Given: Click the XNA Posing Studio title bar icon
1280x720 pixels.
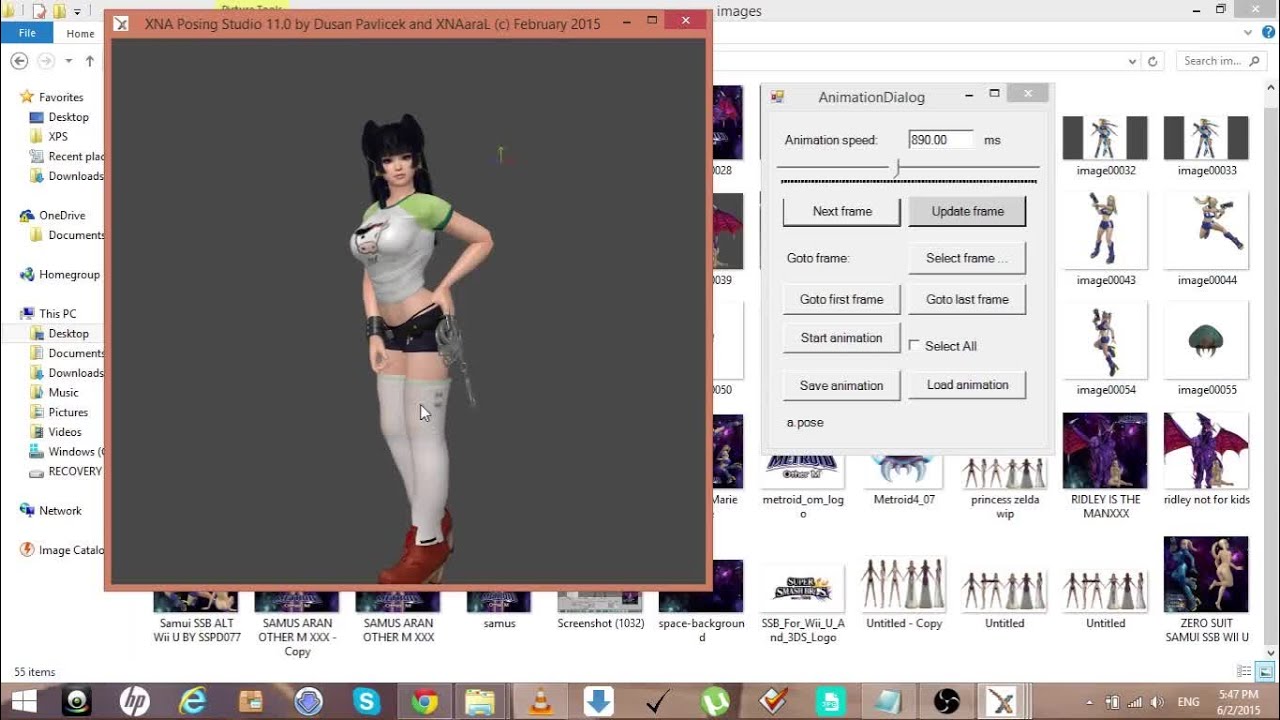Looking at the screenshot, I should coord(121,22).
